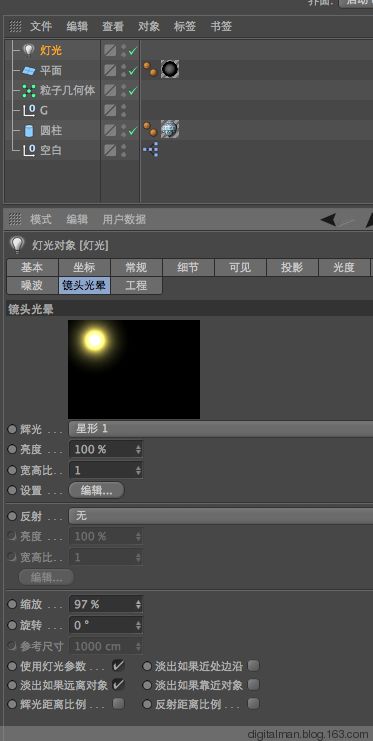Open the 对象 menu
Screen dimensions: 373x741
(148, 26)
